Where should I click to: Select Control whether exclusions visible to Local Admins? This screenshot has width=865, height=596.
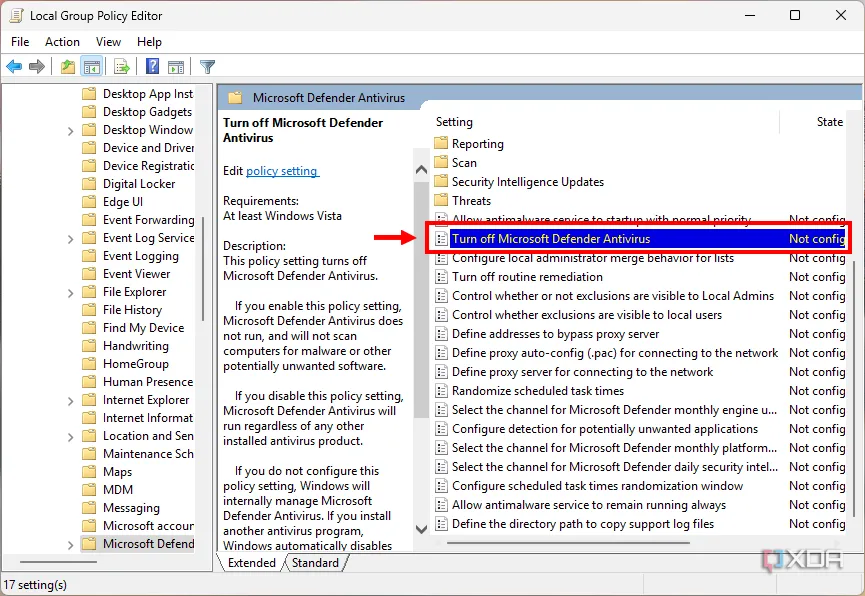click(x=613, y=296)
